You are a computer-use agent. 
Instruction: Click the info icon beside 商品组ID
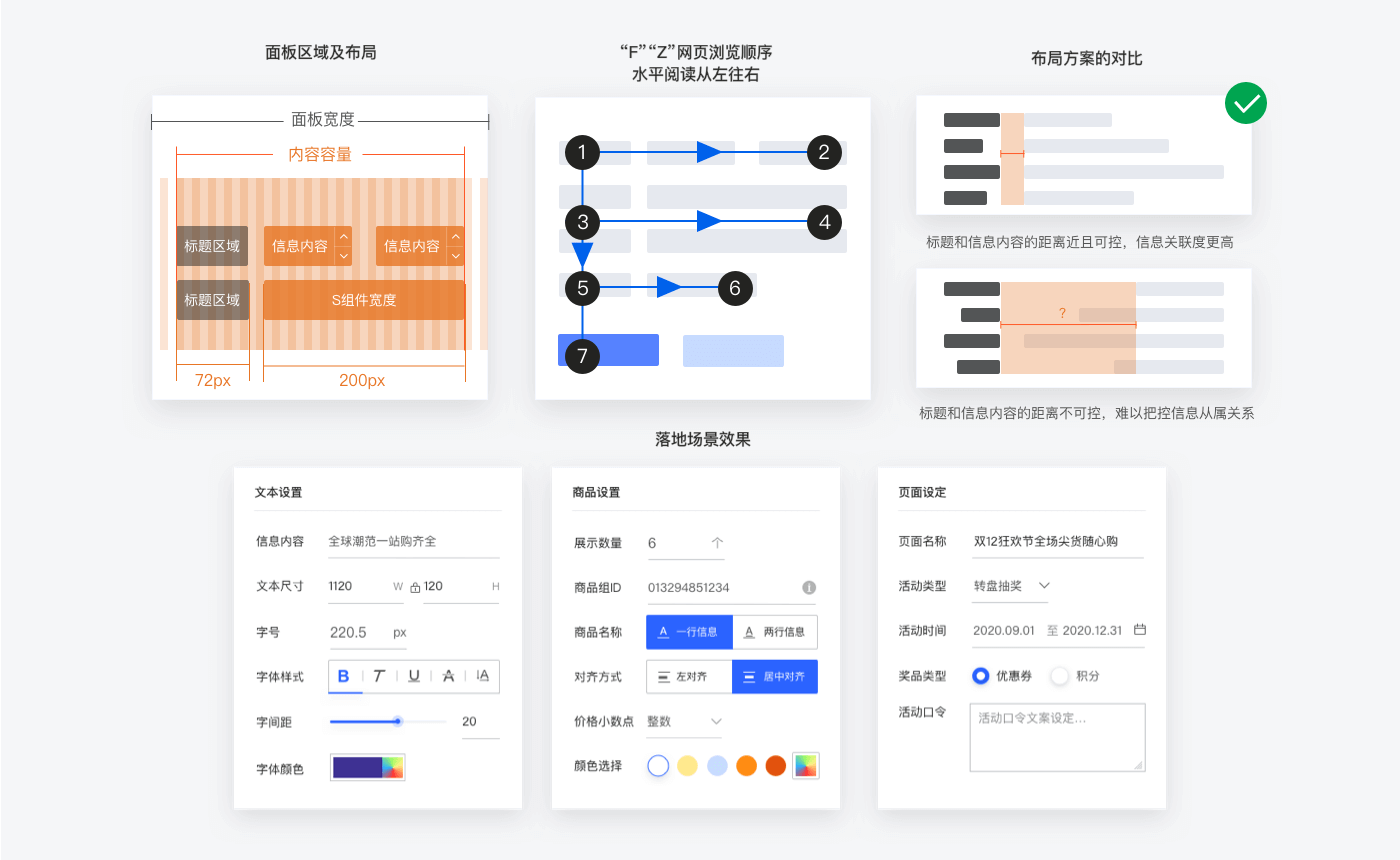[x=809, y=587]
